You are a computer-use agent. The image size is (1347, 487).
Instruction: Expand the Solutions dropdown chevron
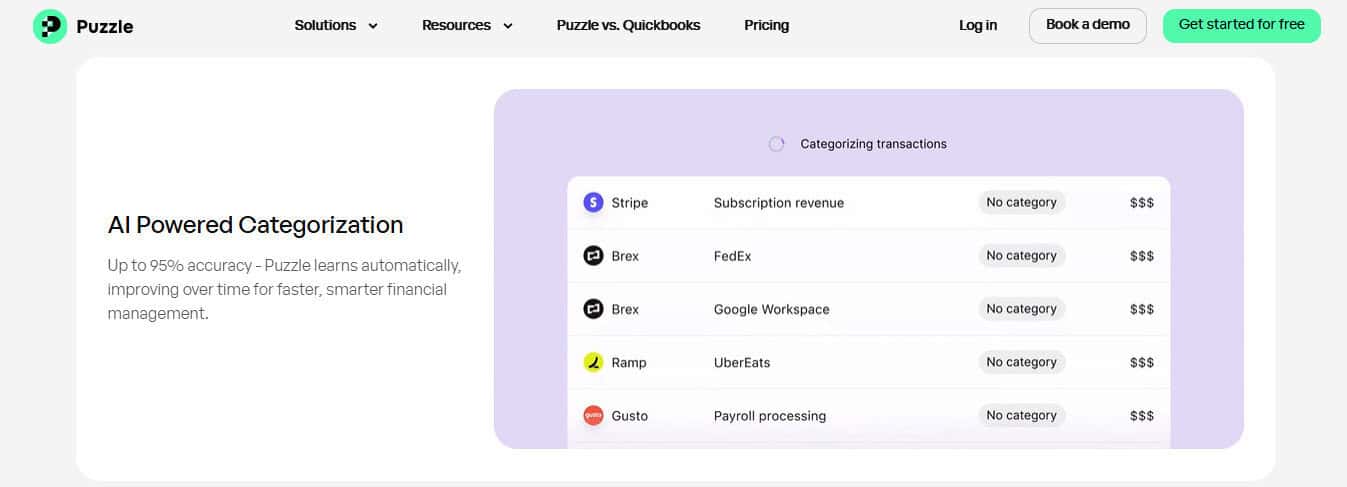(373, 26)
